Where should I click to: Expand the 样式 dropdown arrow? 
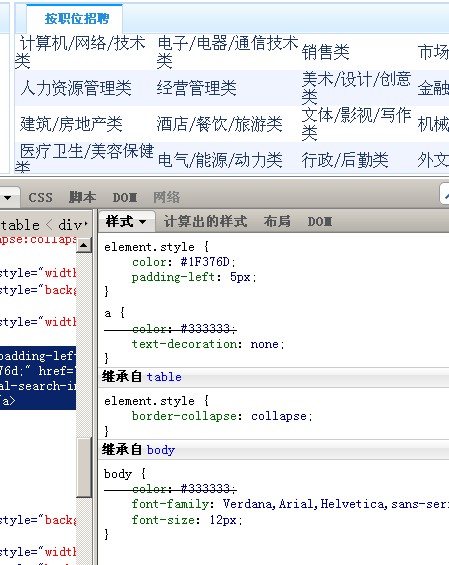click(143, 222)
